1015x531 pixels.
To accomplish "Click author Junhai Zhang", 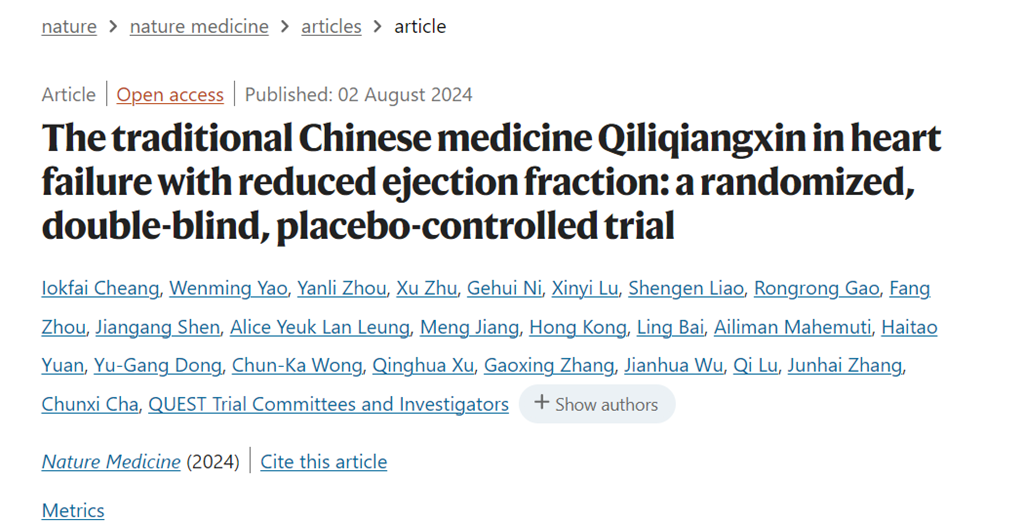I will coord(844,365).
